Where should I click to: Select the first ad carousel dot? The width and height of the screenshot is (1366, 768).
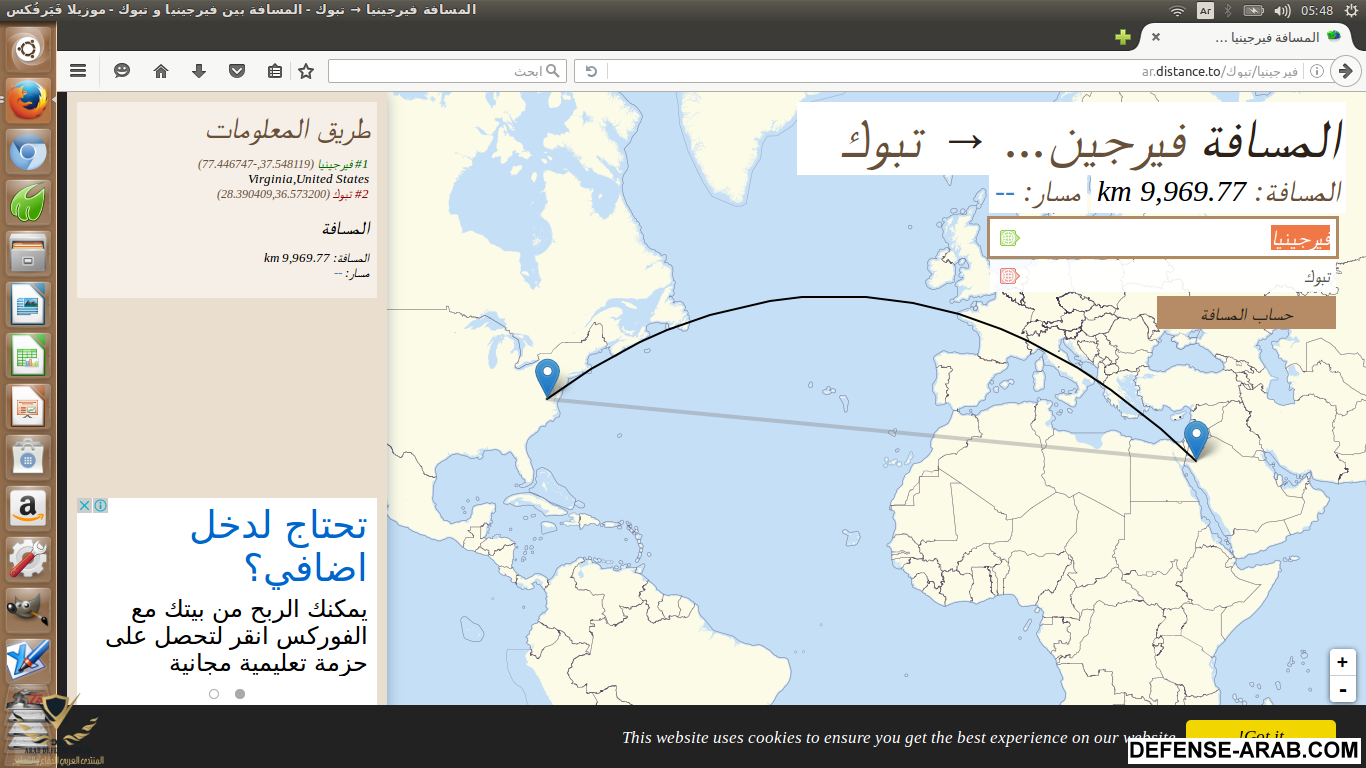[x=214, y=693]
